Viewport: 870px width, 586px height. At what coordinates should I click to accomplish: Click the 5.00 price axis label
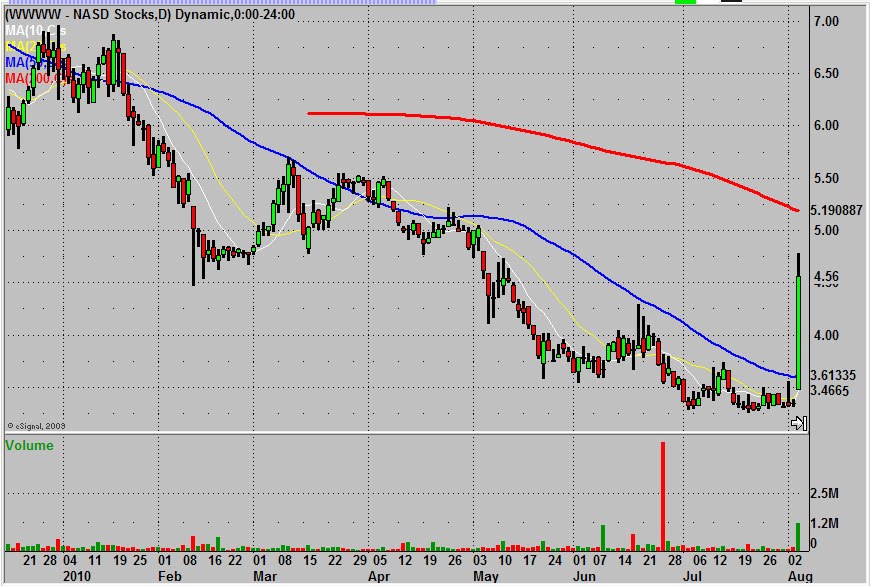tap(826, 230)
